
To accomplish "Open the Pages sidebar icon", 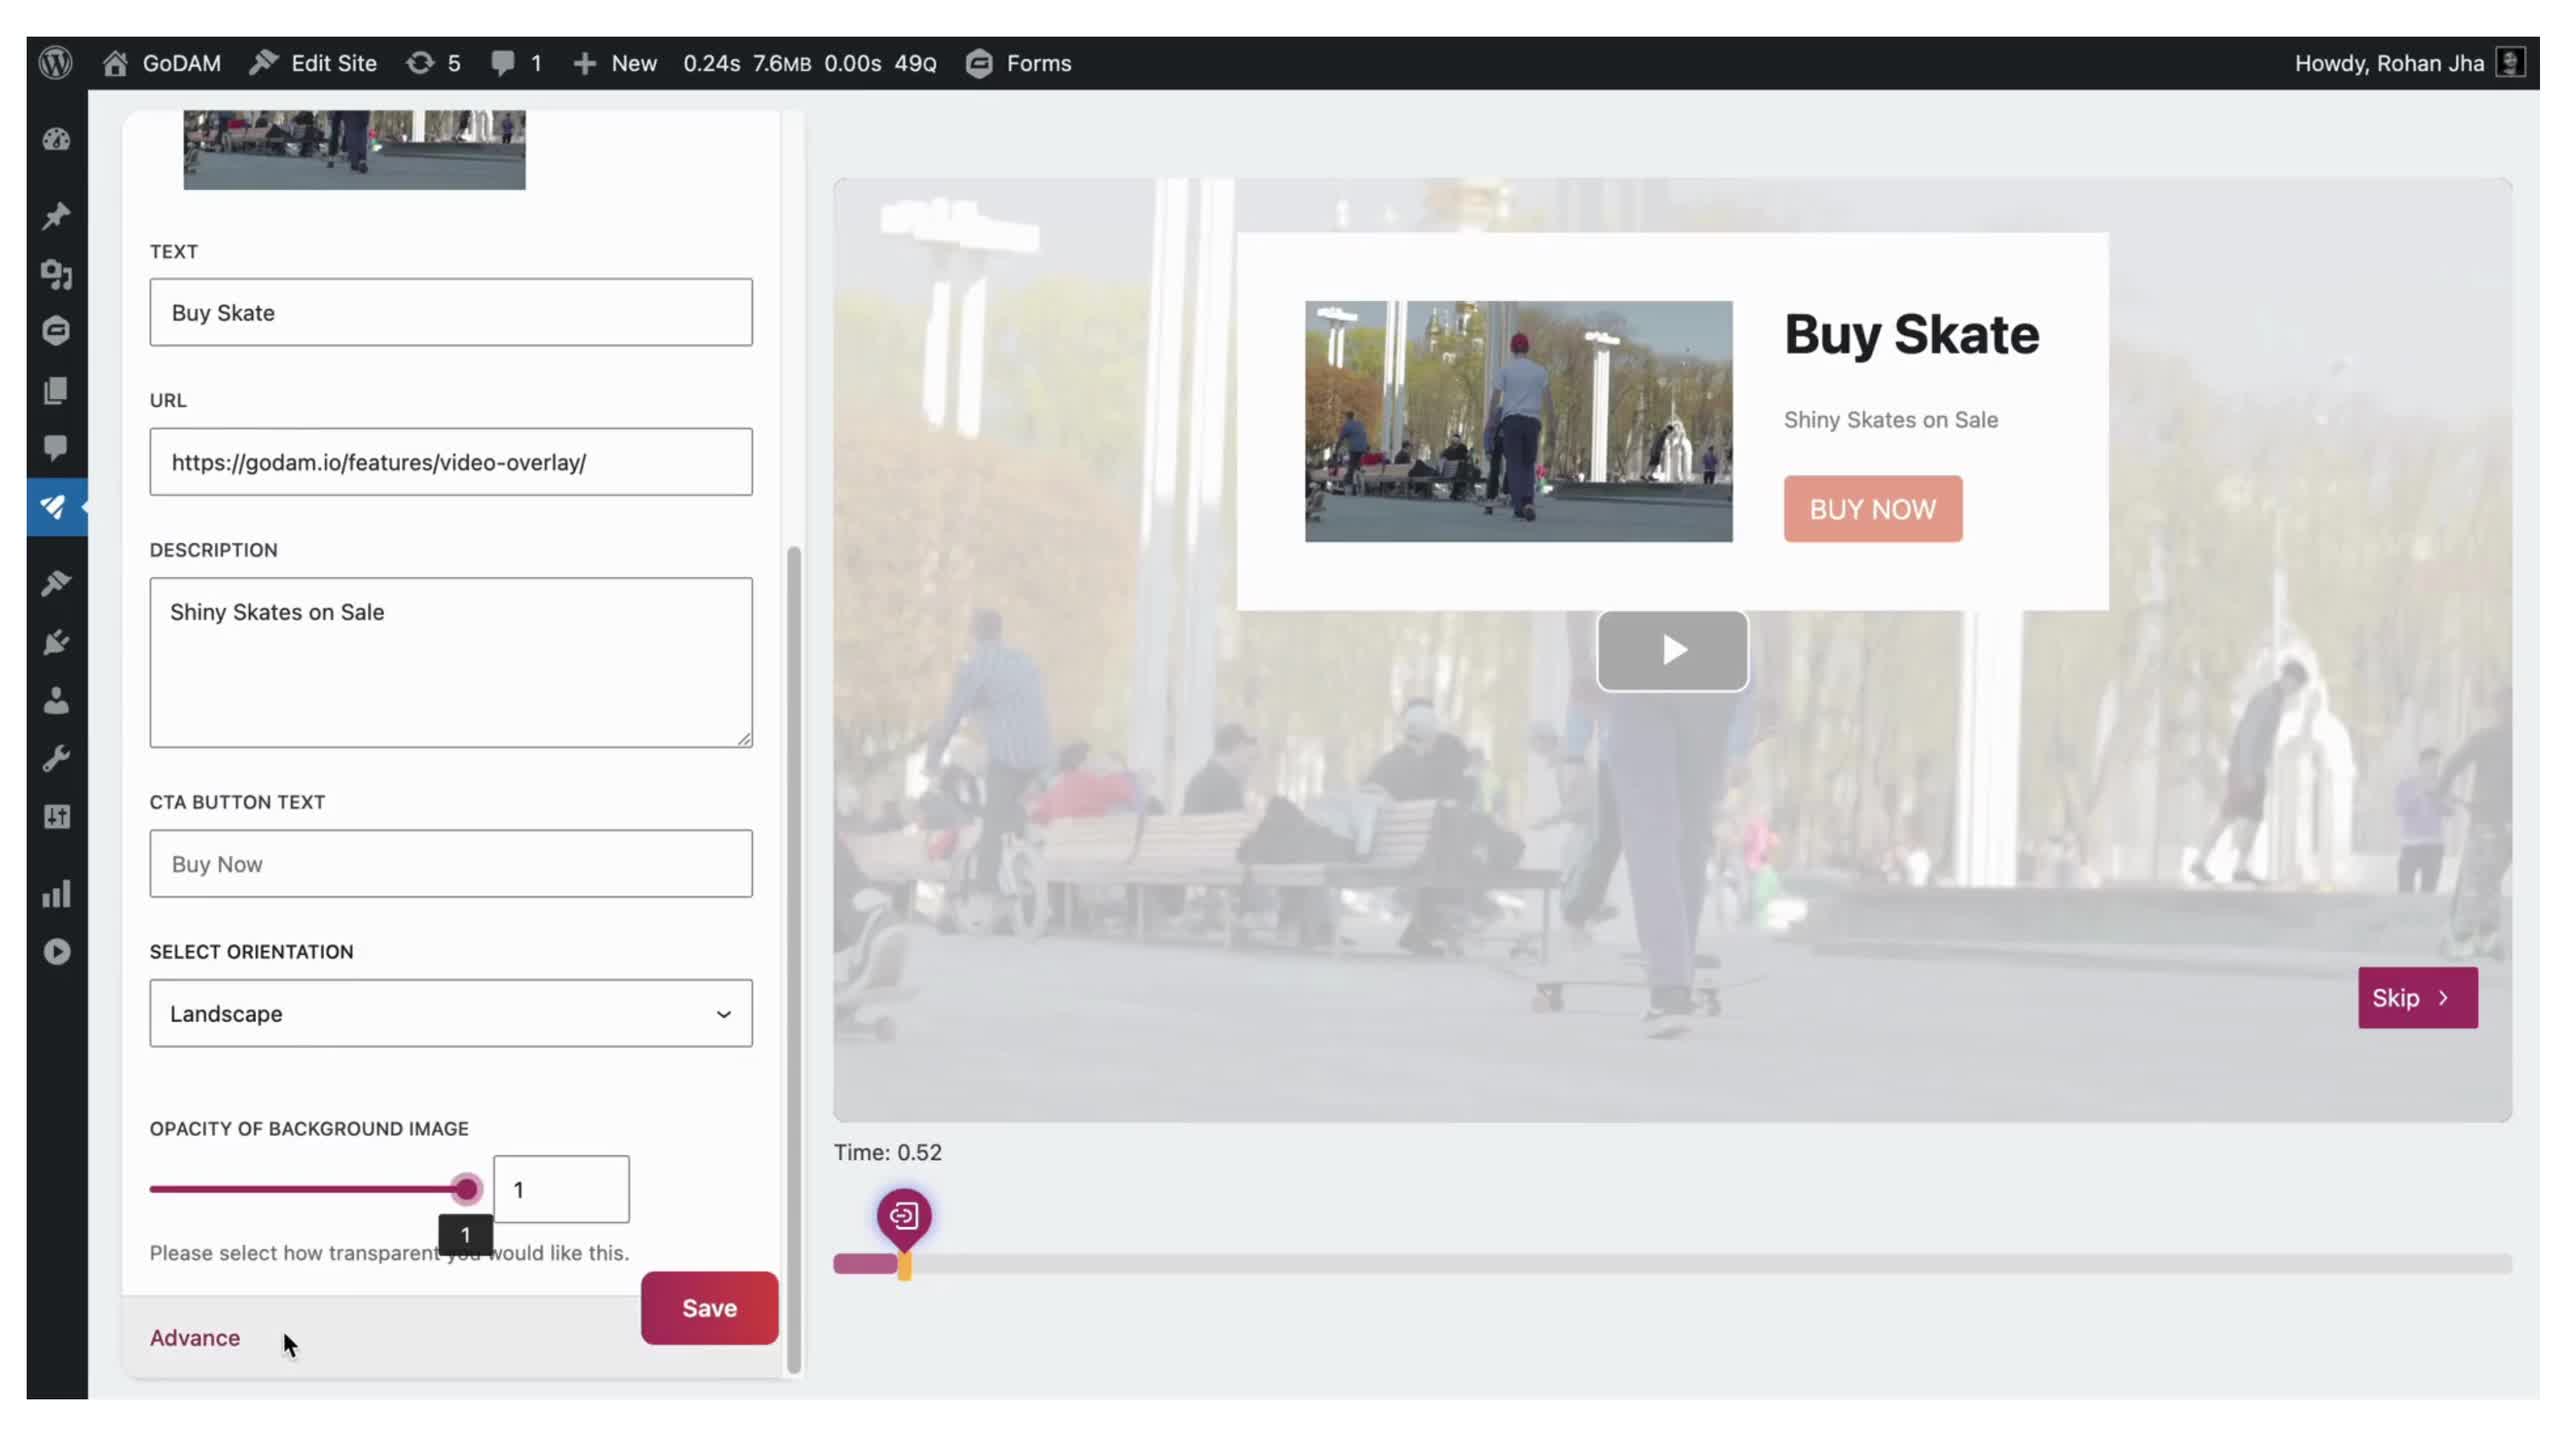I will [x=56, y=390].
